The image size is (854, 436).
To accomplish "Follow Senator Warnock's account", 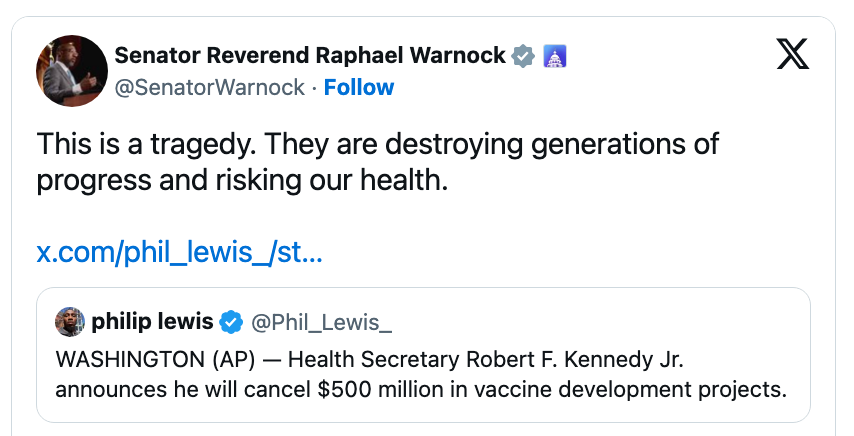I will (x=359, y=87).
